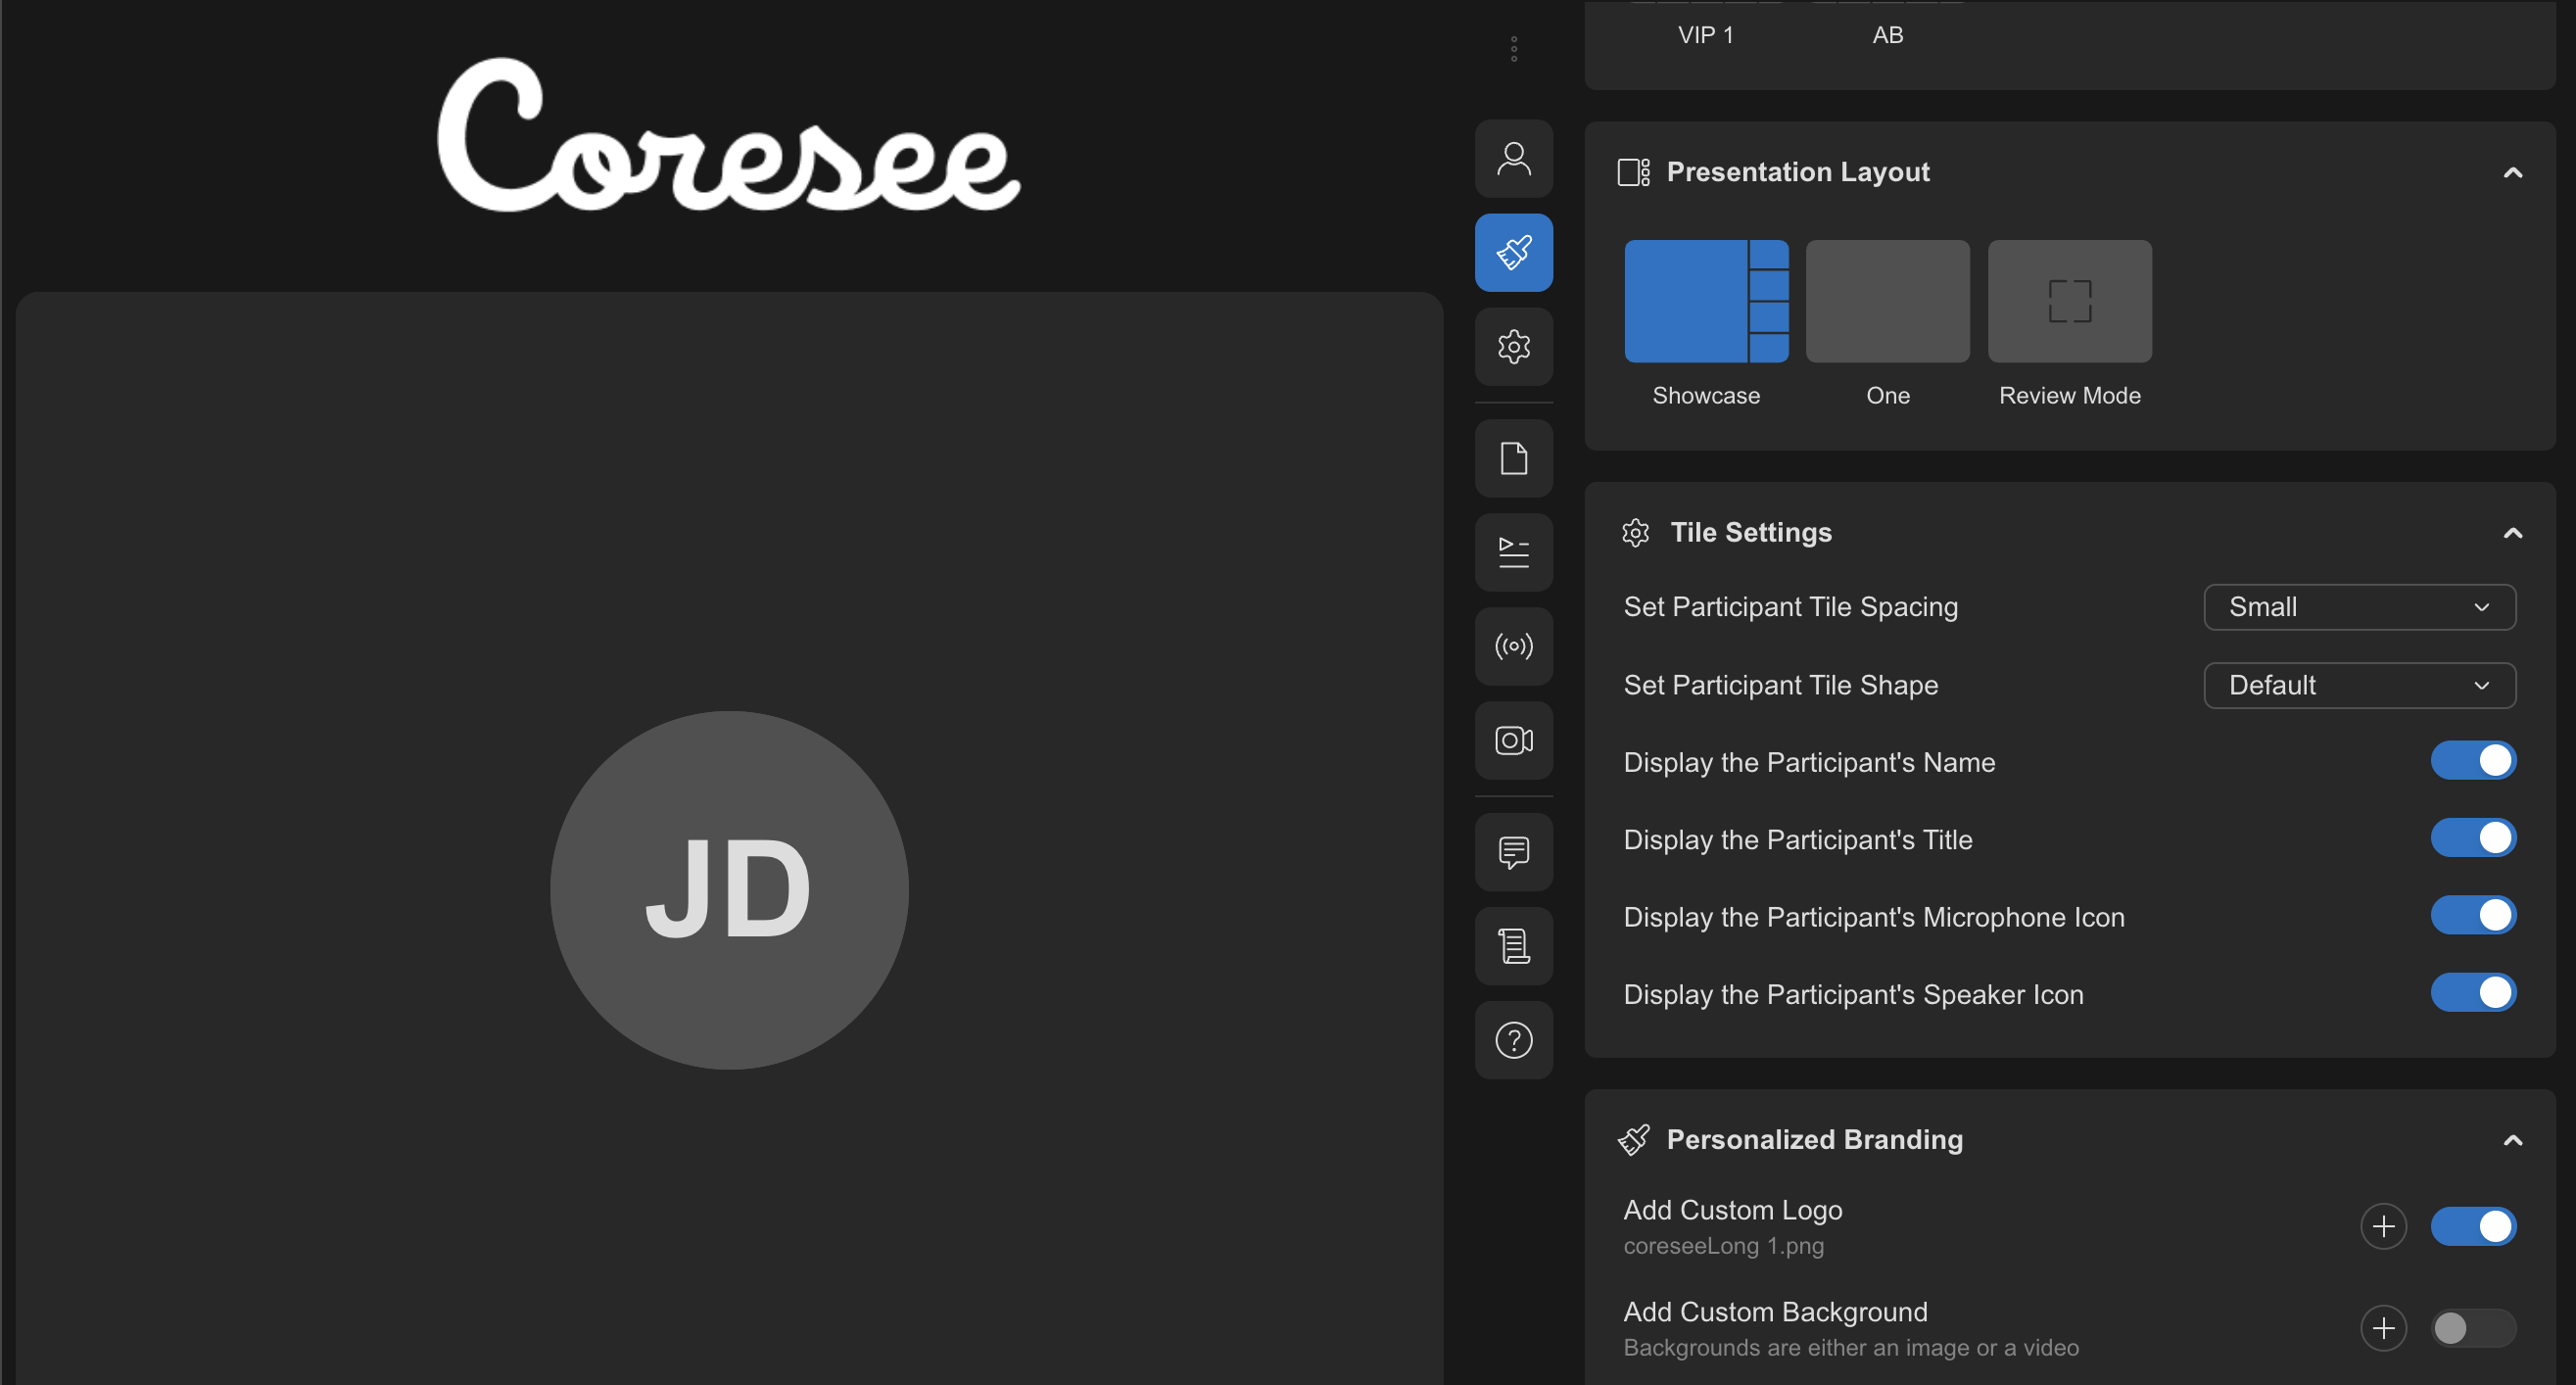
Task: Toggle Display the Participant's Speaker Icon
Action: tap(2473, 993)
